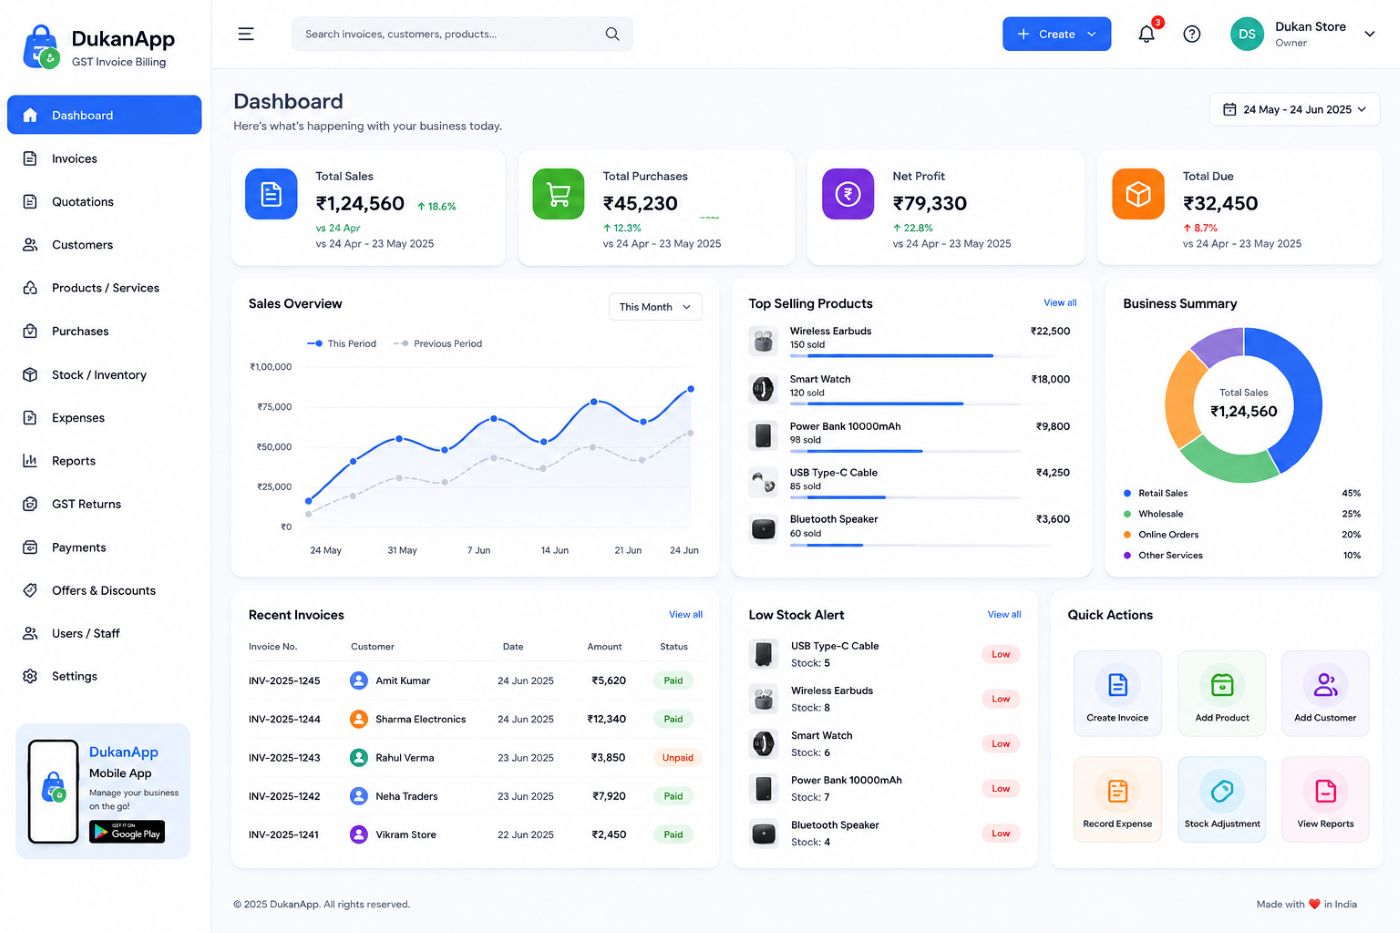The width and height of the screenshot is (1400, 933).
Task: Click the search magnifier icon
Action: 612,34
